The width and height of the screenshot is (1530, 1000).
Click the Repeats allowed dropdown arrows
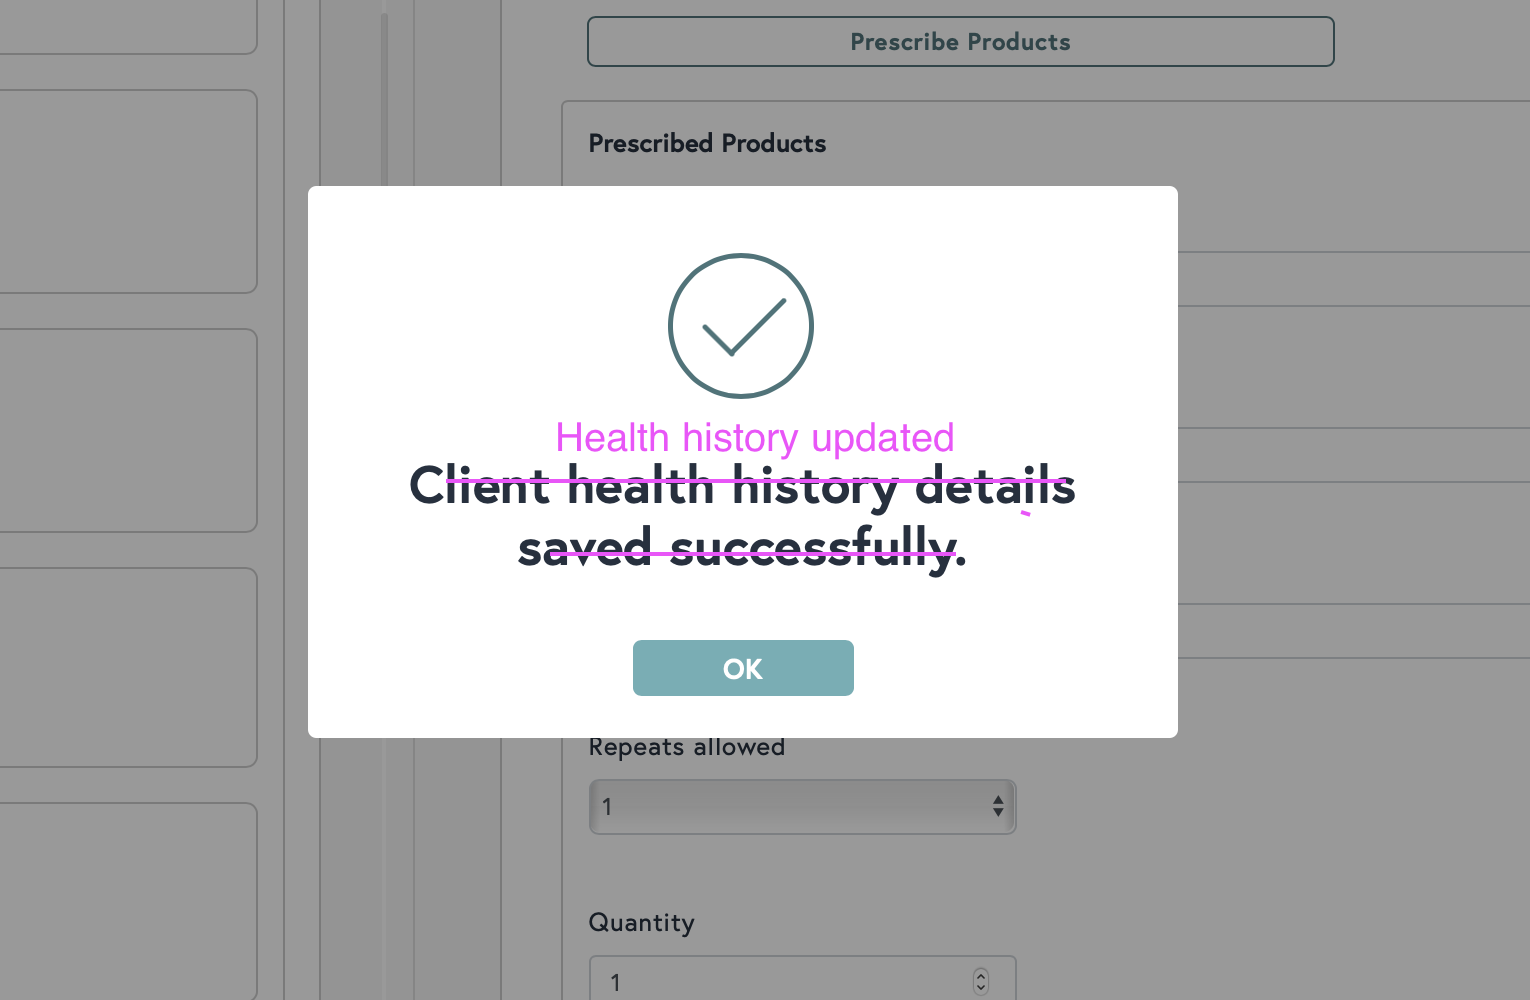pyautogui.click(x=997, y=807)
